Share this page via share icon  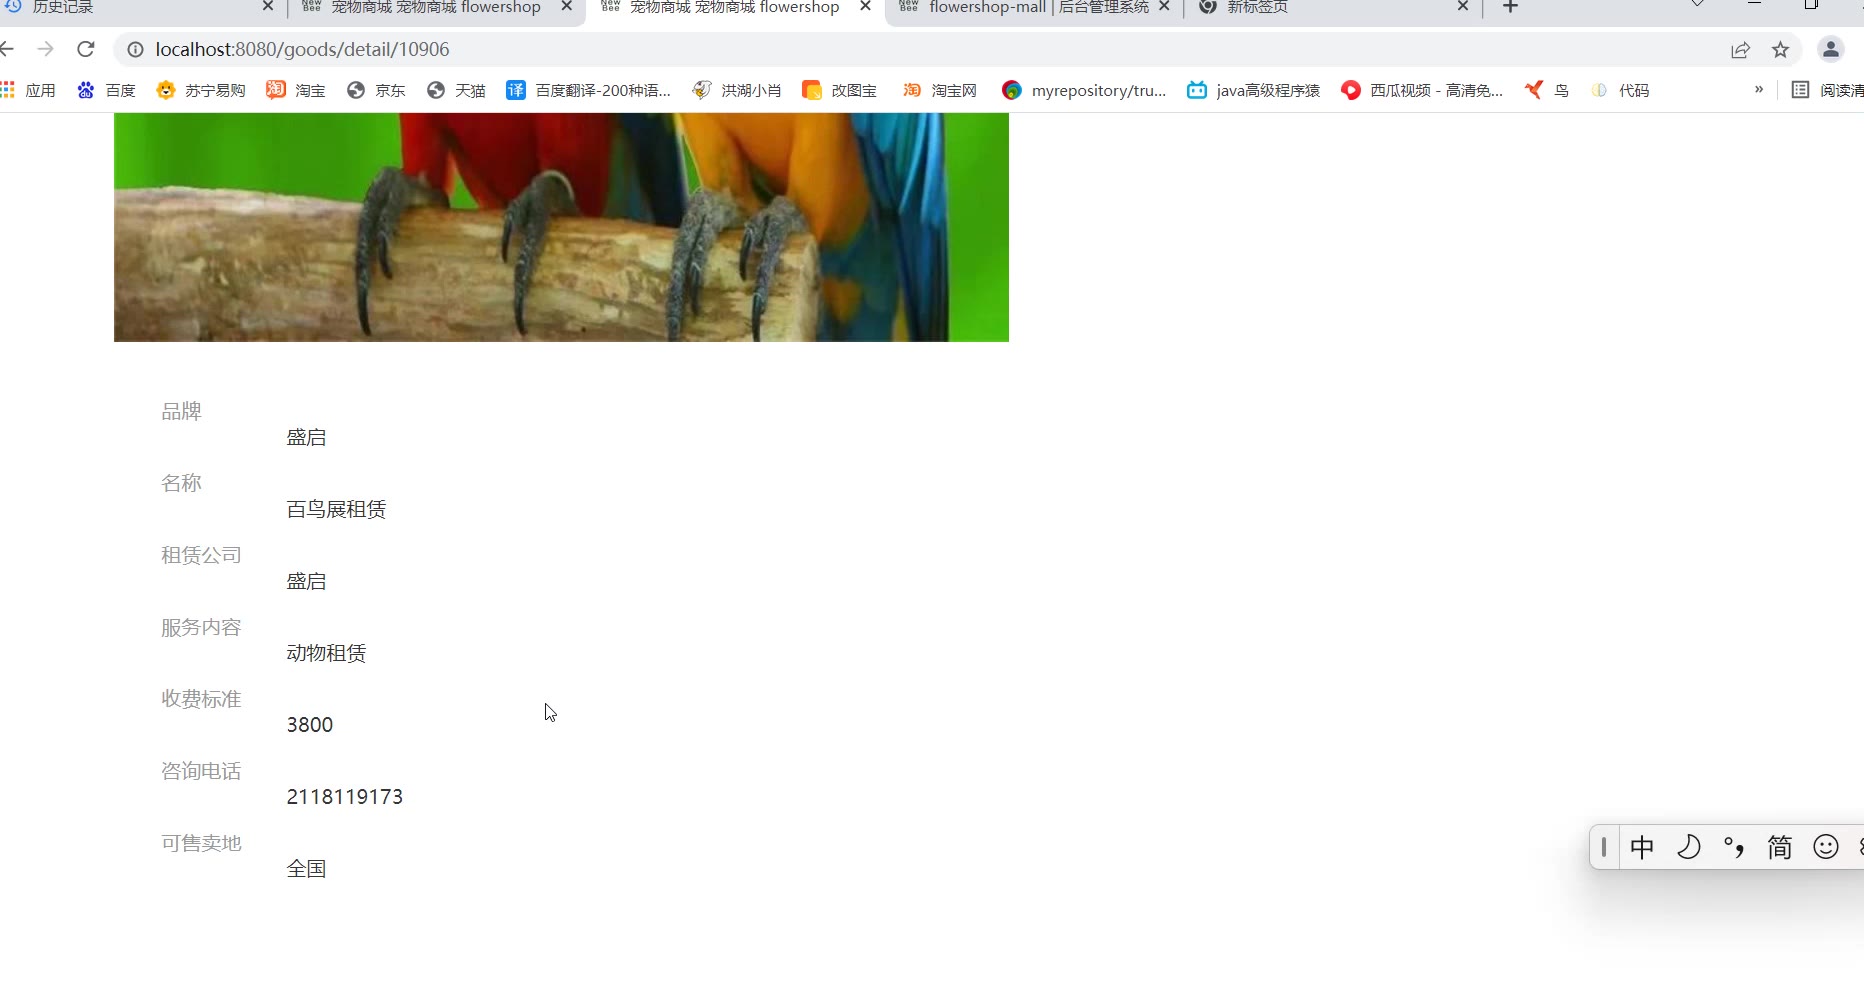tap(1741, 50)
